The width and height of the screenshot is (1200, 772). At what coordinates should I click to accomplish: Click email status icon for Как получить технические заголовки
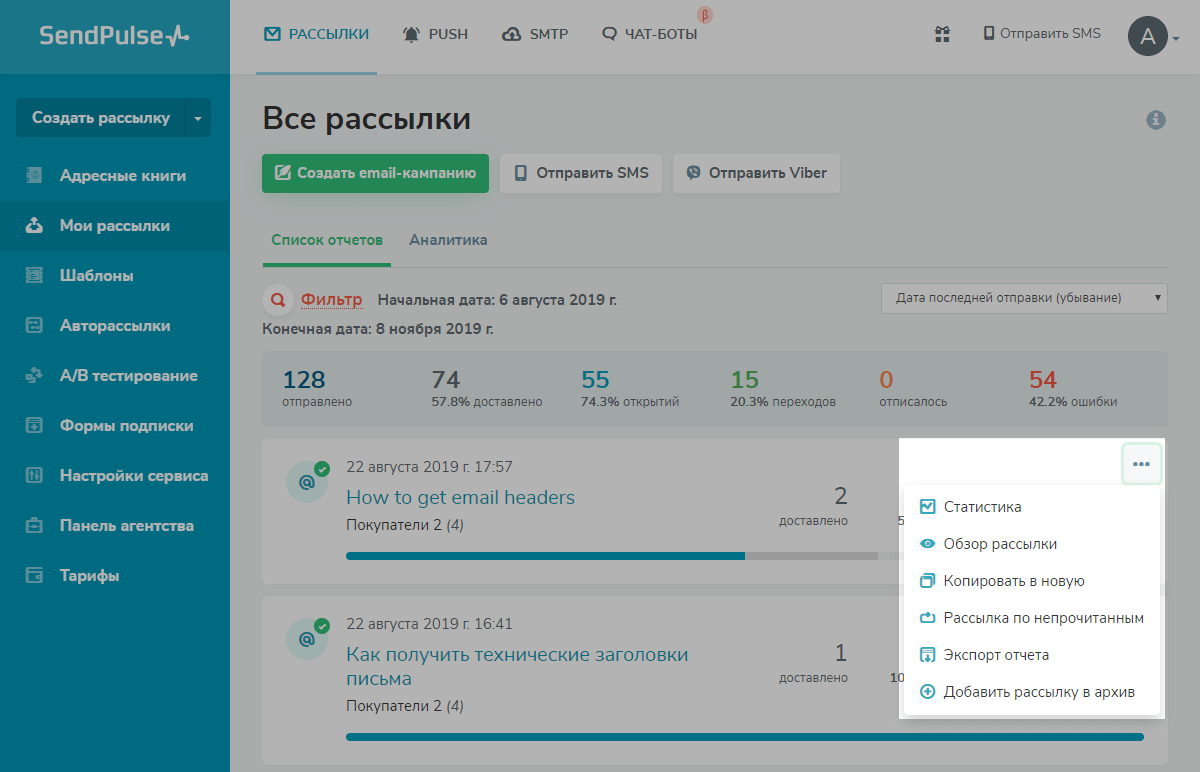307,638
